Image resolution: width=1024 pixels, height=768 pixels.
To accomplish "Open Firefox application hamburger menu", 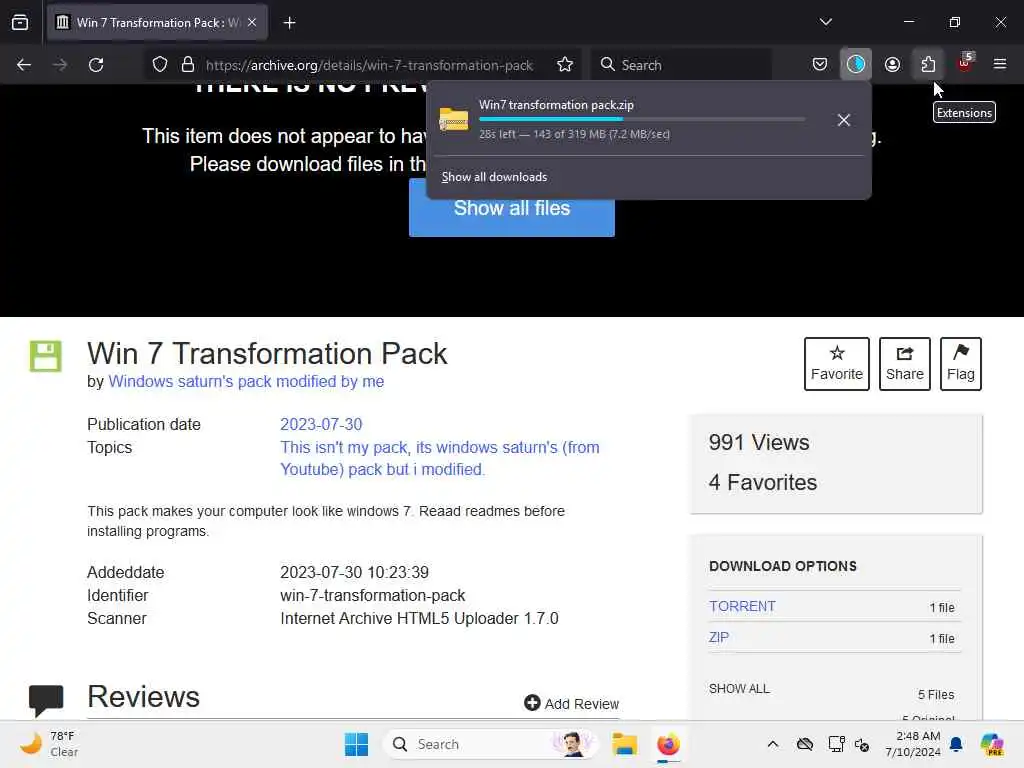I will (x=1000, y=64).
